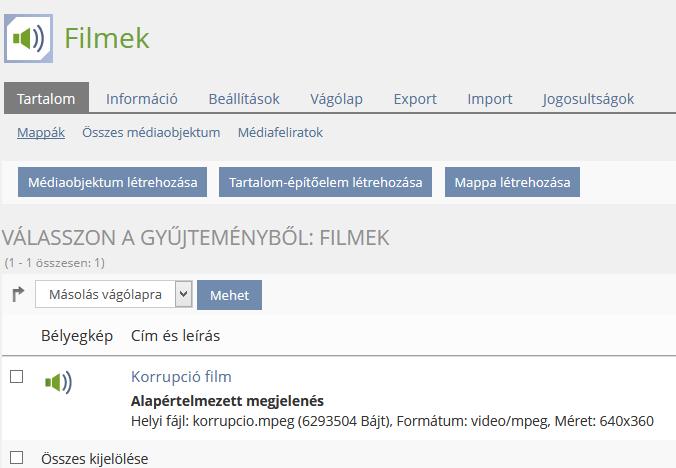Open the Másolás vágólapra dropdown

click(113, 294)
